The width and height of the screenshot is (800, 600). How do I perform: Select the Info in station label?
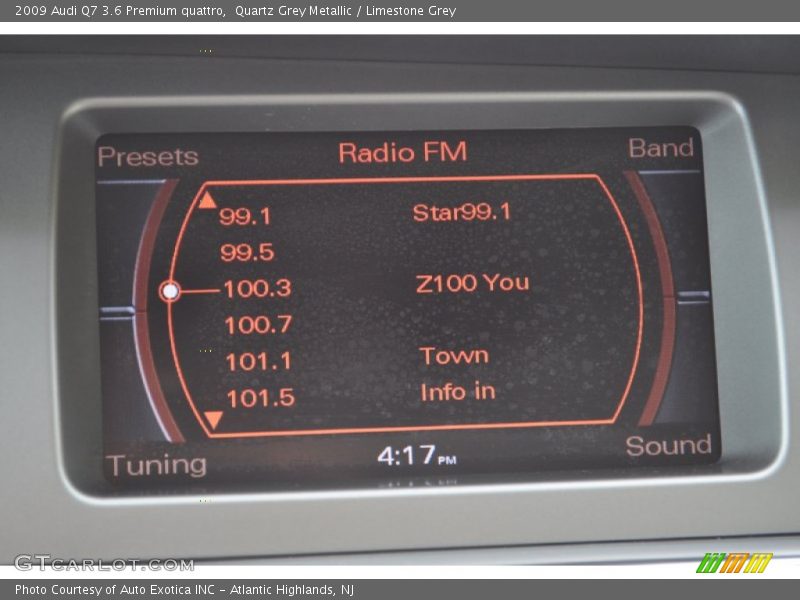[458, 392]
